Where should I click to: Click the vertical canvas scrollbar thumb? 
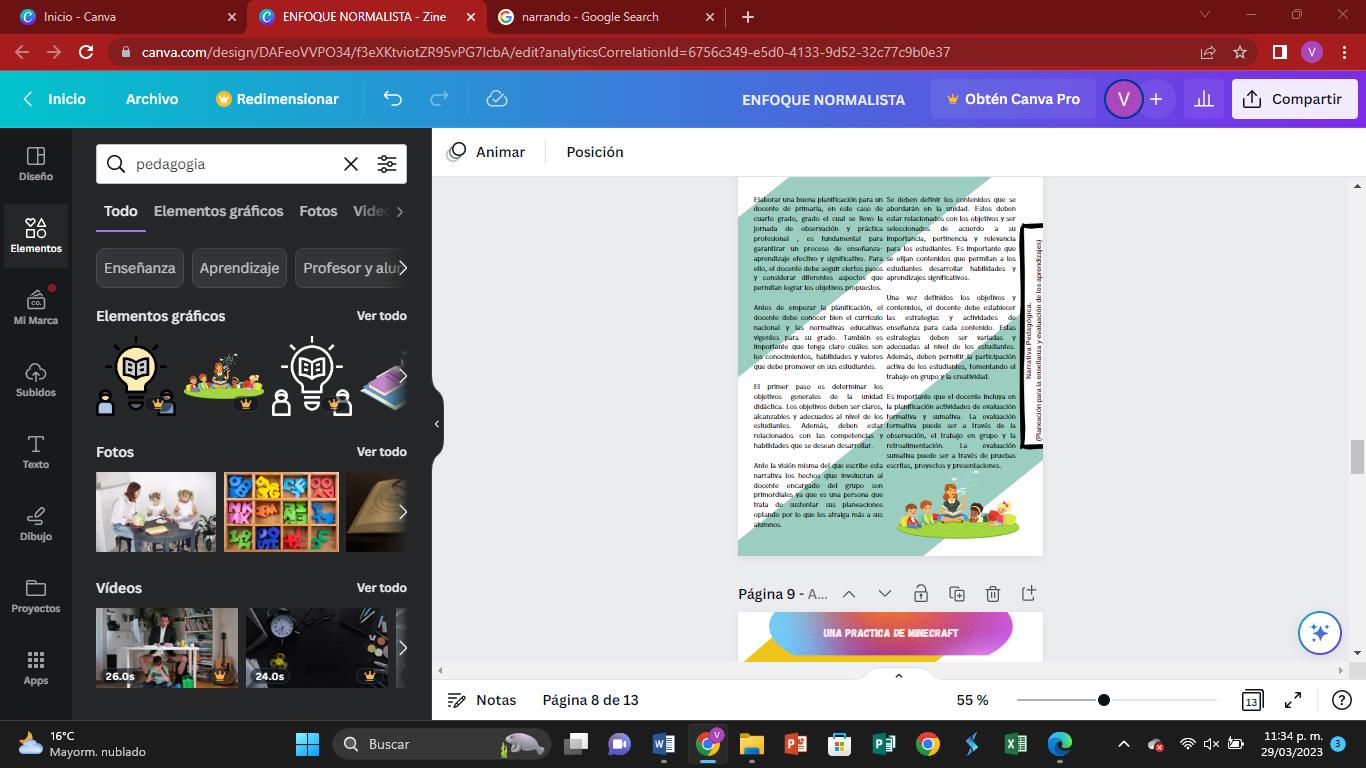(x=1358, y=457)
